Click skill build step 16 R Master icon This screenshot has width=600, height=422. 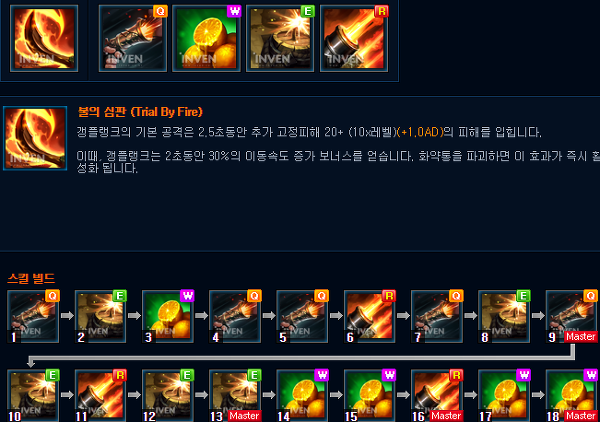click(x=437, y=396)
